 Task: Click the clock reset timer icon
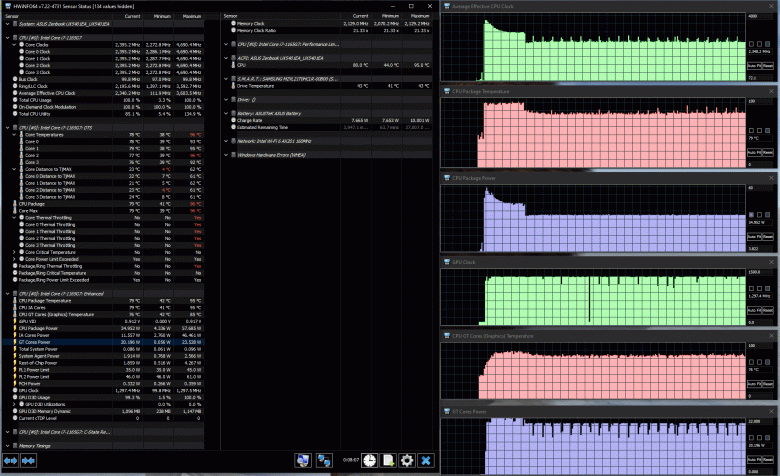point(369,461)
